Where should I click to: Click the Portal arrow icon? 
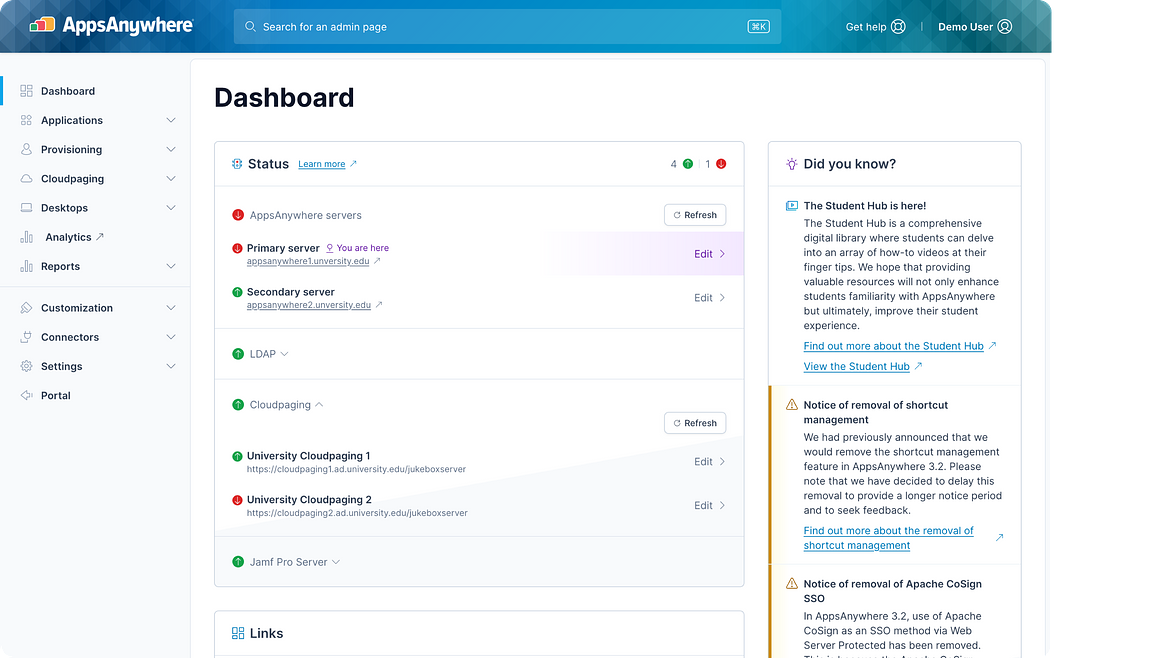[26, 395]
